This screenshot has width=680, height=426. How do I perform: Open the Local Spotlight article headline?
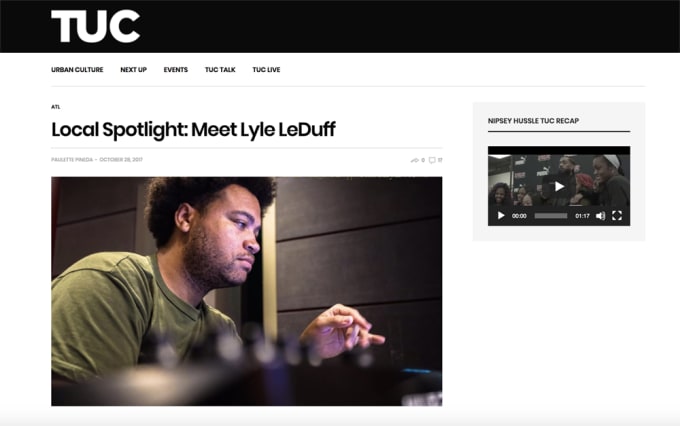coord(193,130)
